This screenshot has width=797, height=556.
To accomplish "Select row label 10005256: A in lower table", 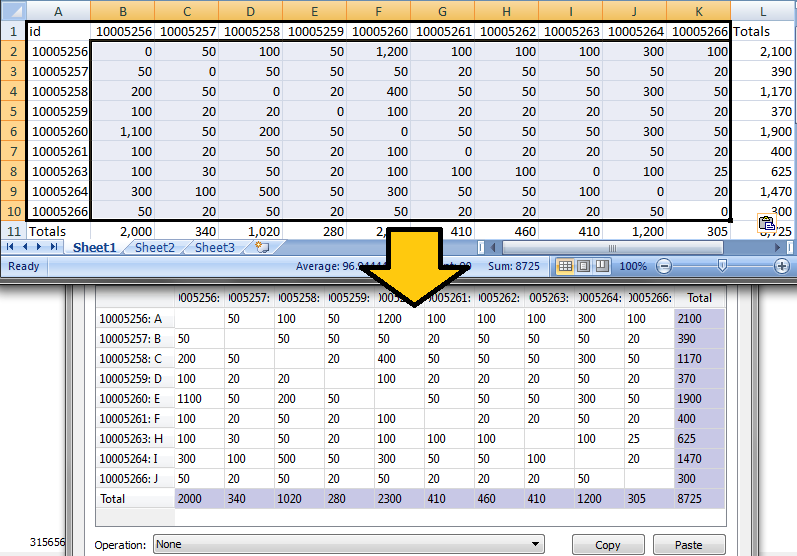I will (135, 319).
